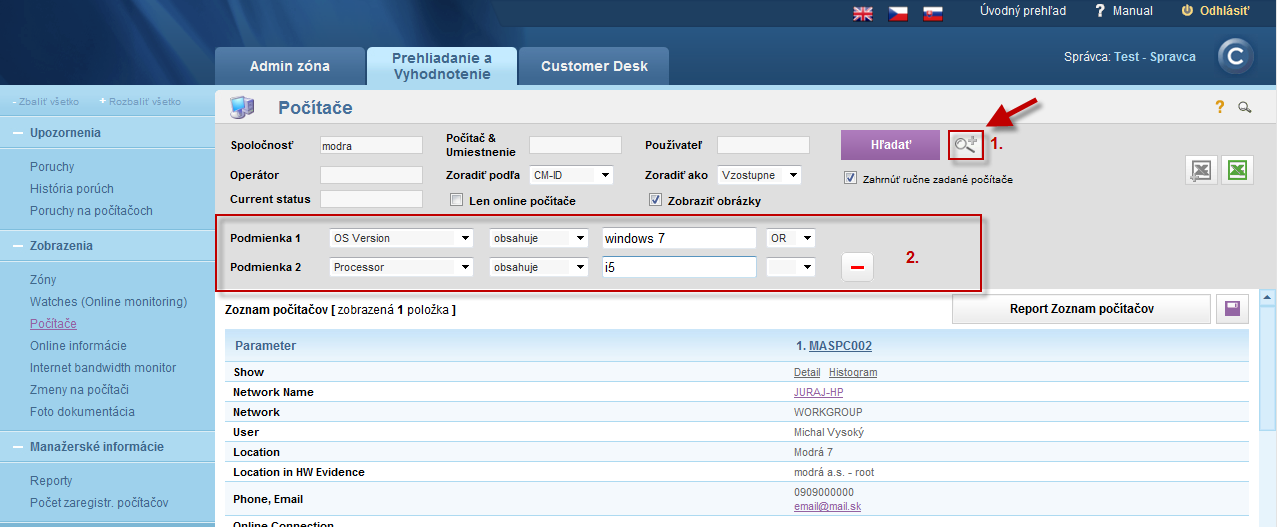Open Zoradiť podľa CM-ID dropdown
The height and width of the screenshot is (527, 1278).
coord(571,175)
